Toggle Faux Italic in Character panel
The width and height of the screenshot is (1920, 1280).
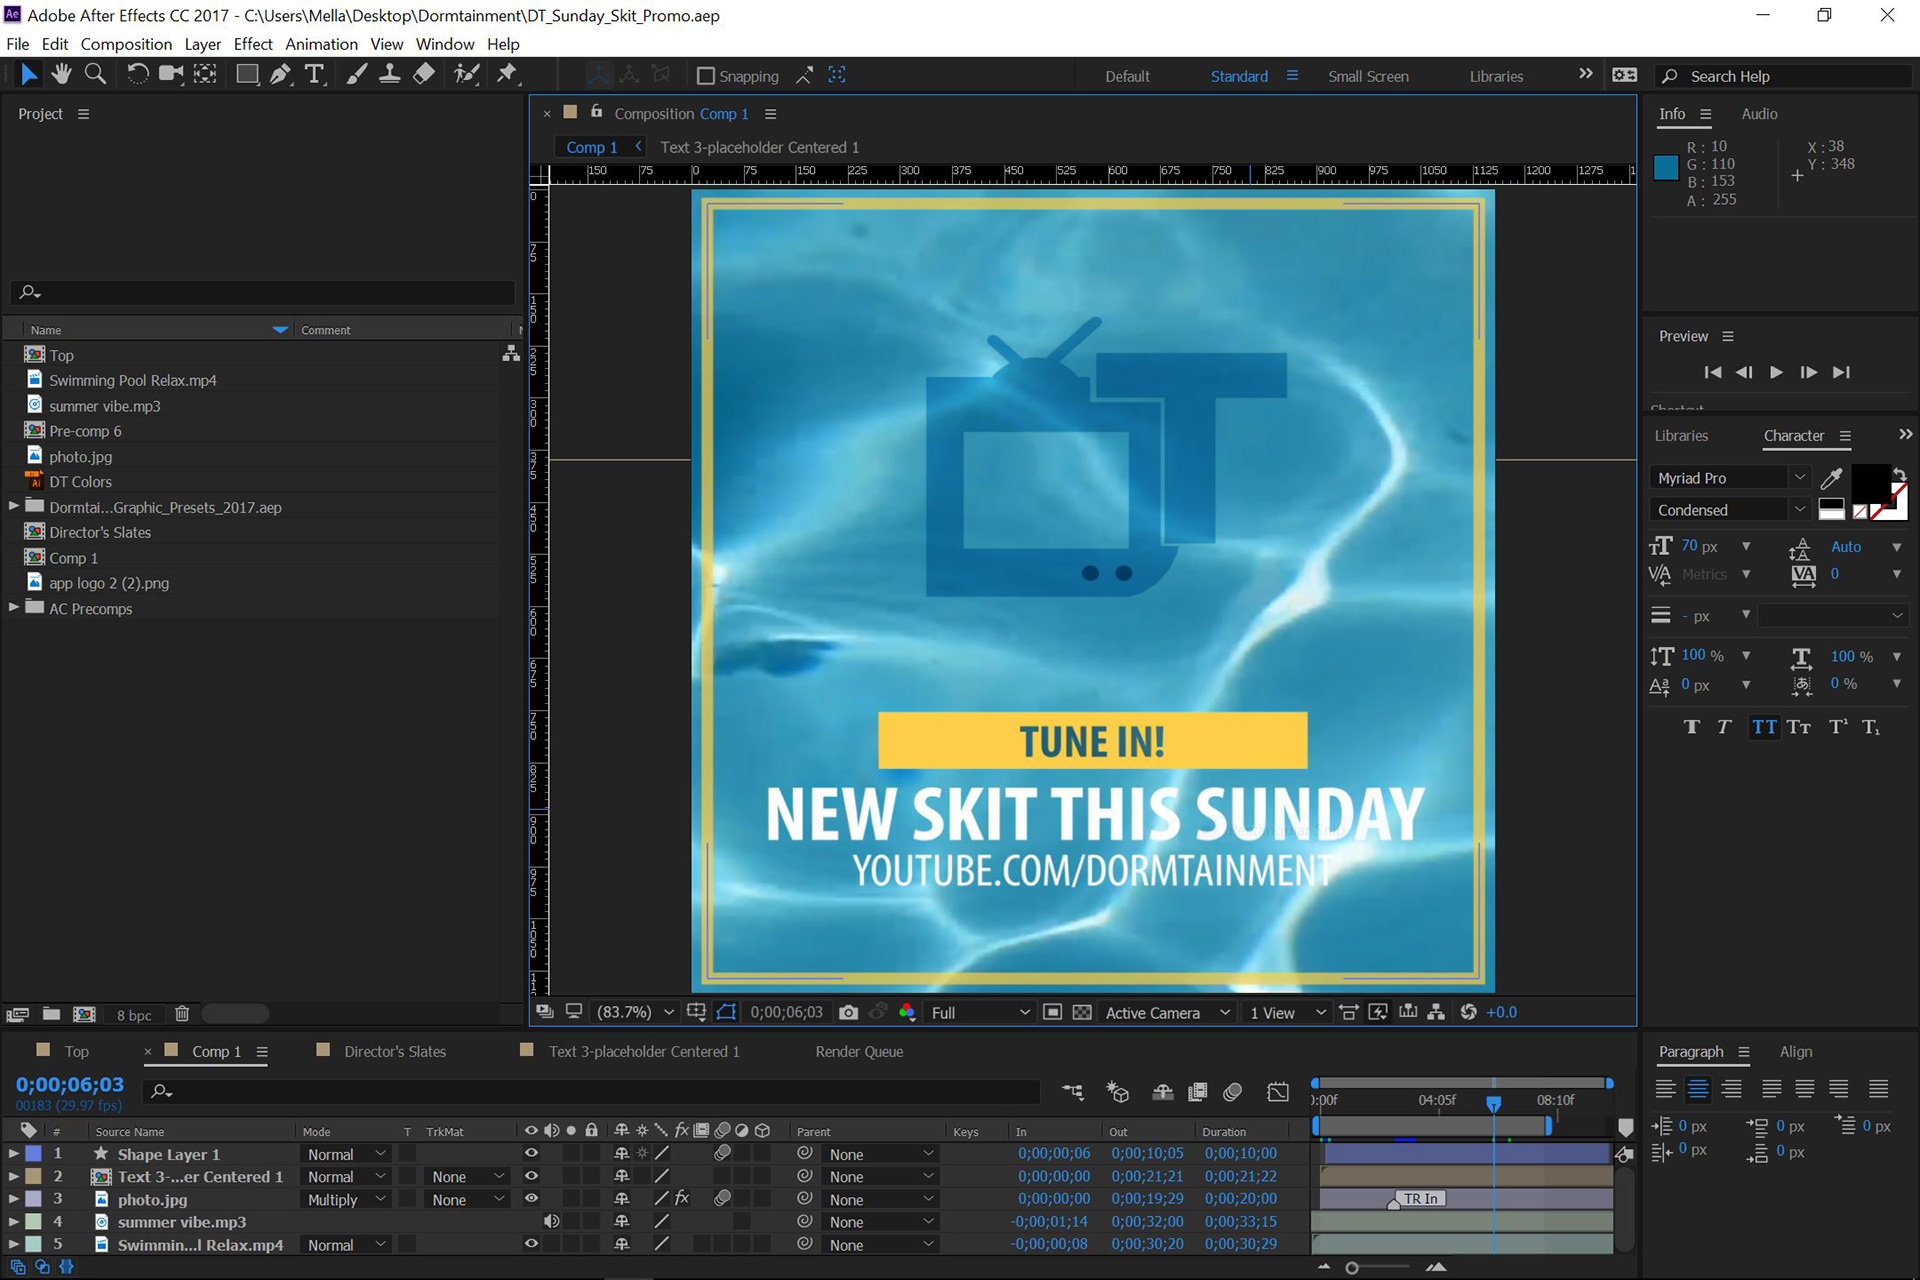coord(1725,727)
